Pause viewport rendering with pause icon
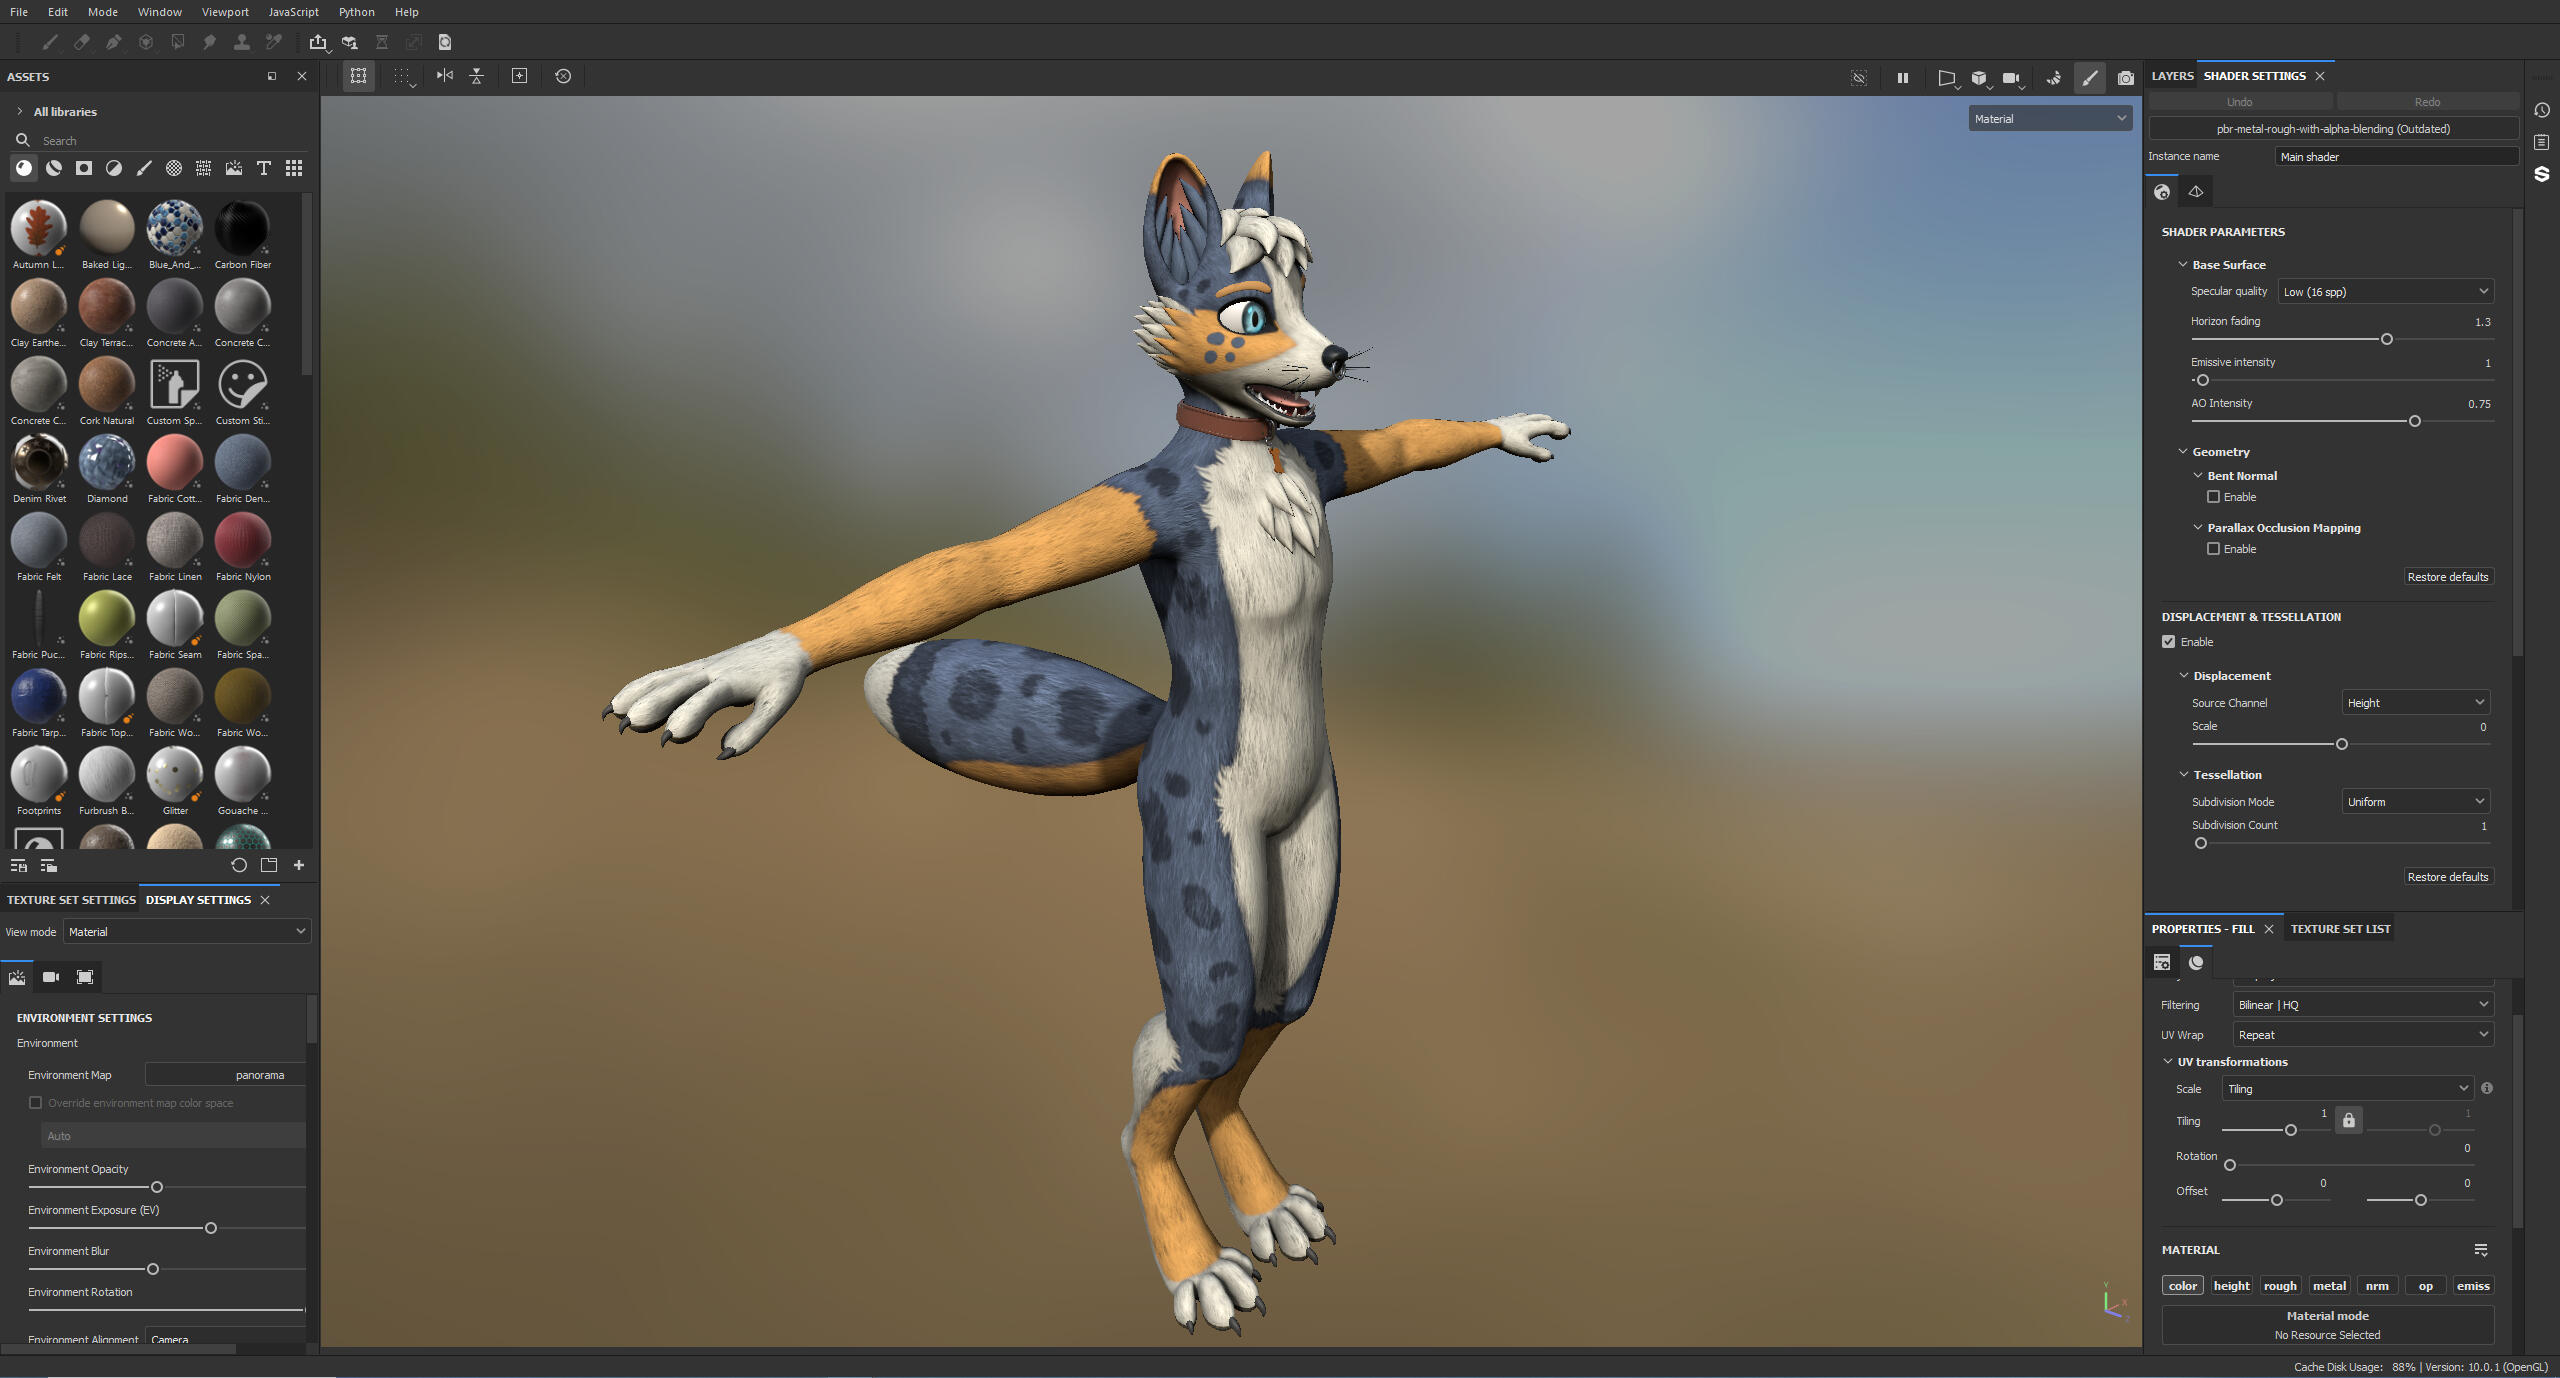This screenshot has height=1378, width=2560. point(1902,78)
